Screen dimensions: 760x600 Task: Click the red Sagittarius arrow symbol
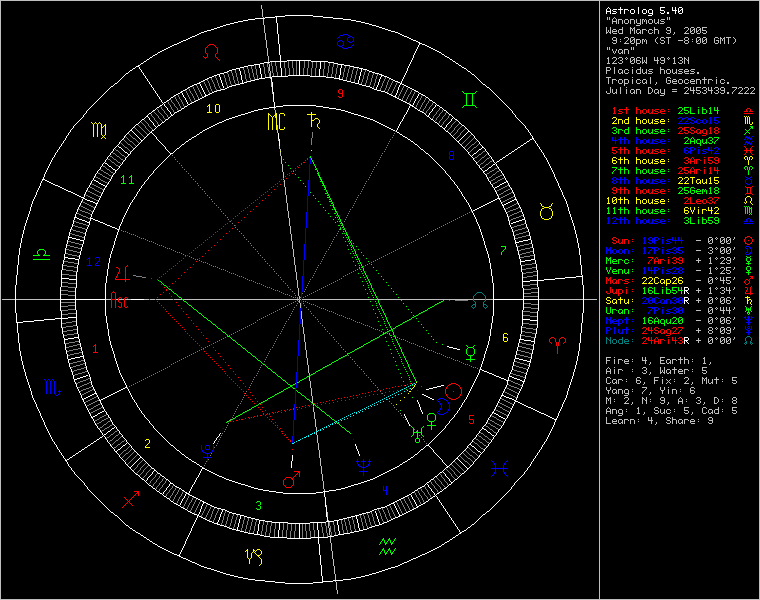click(x=131, y=500)
